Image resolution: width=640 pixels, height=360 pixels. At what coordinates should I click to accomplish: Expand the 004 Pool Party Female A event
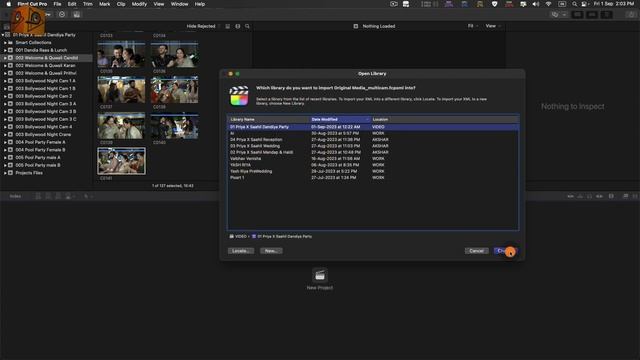coord(5,142)
